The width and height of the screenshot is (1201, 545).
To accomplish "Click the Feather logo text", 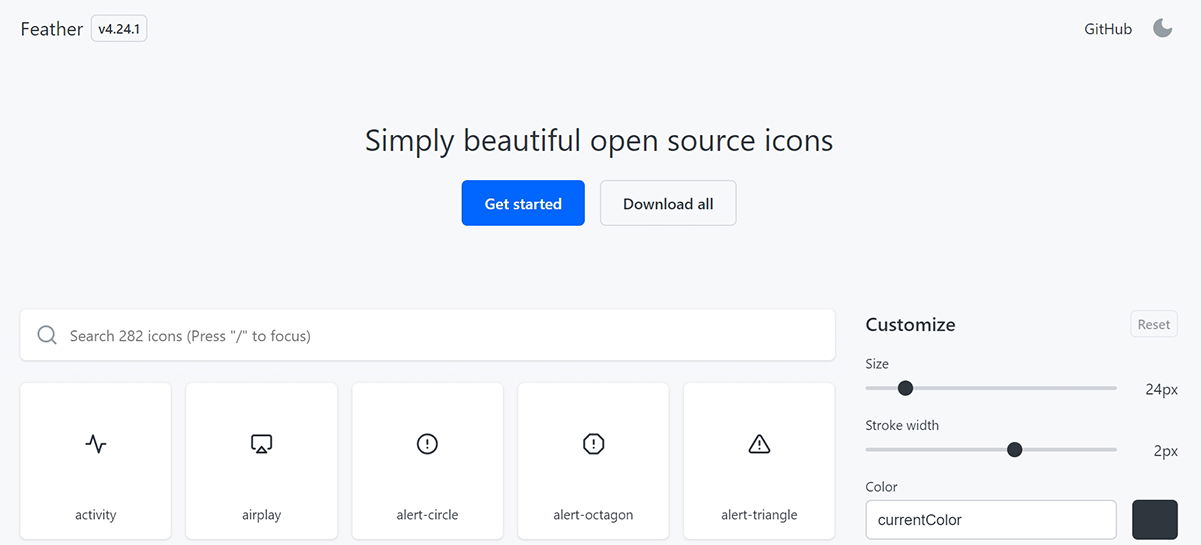I will (52, 29).
